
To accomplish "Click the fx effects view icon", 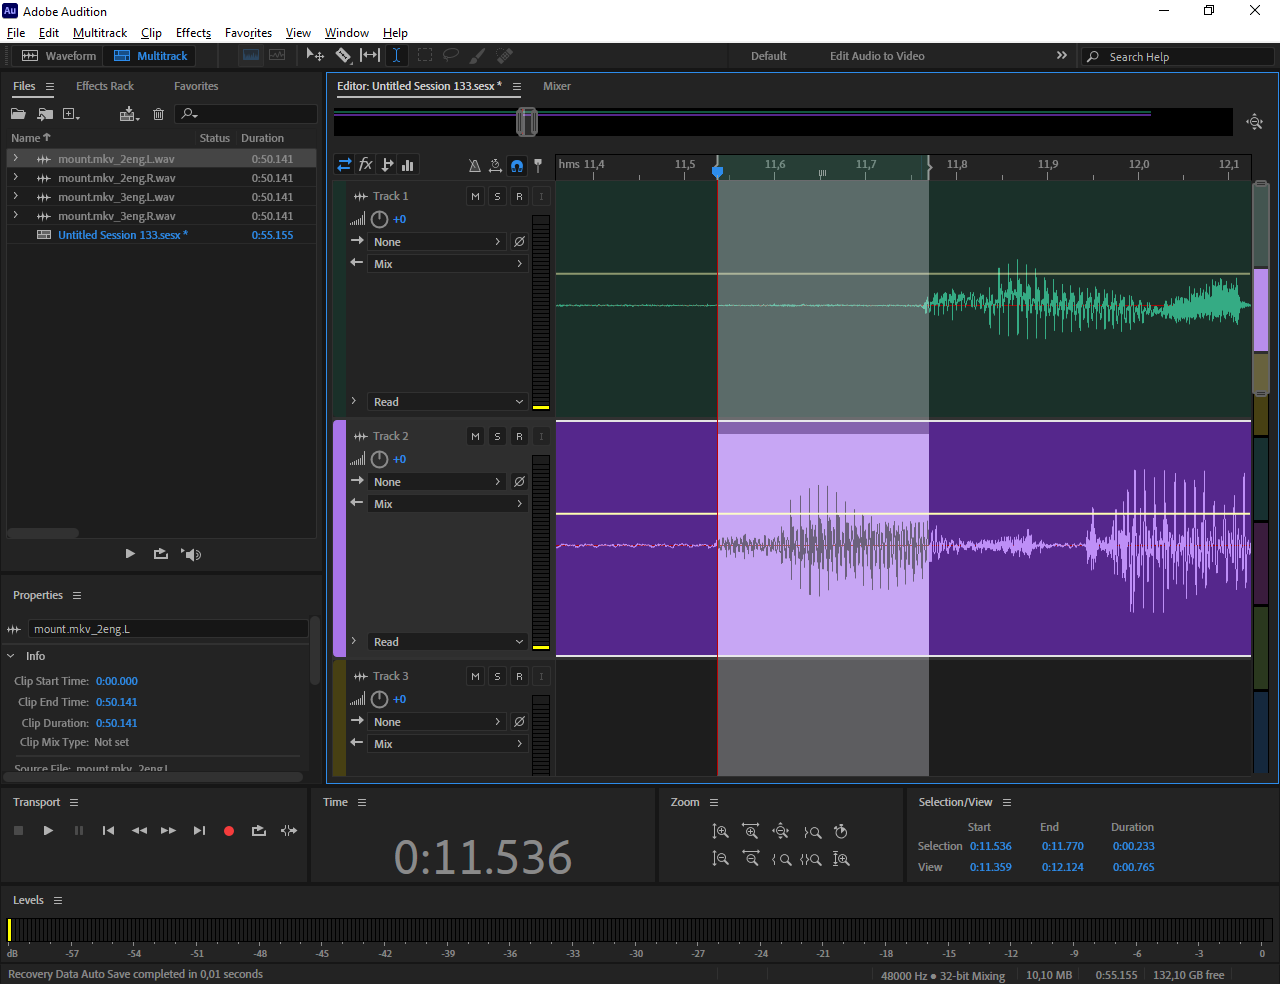I will (x=366, y=165).
